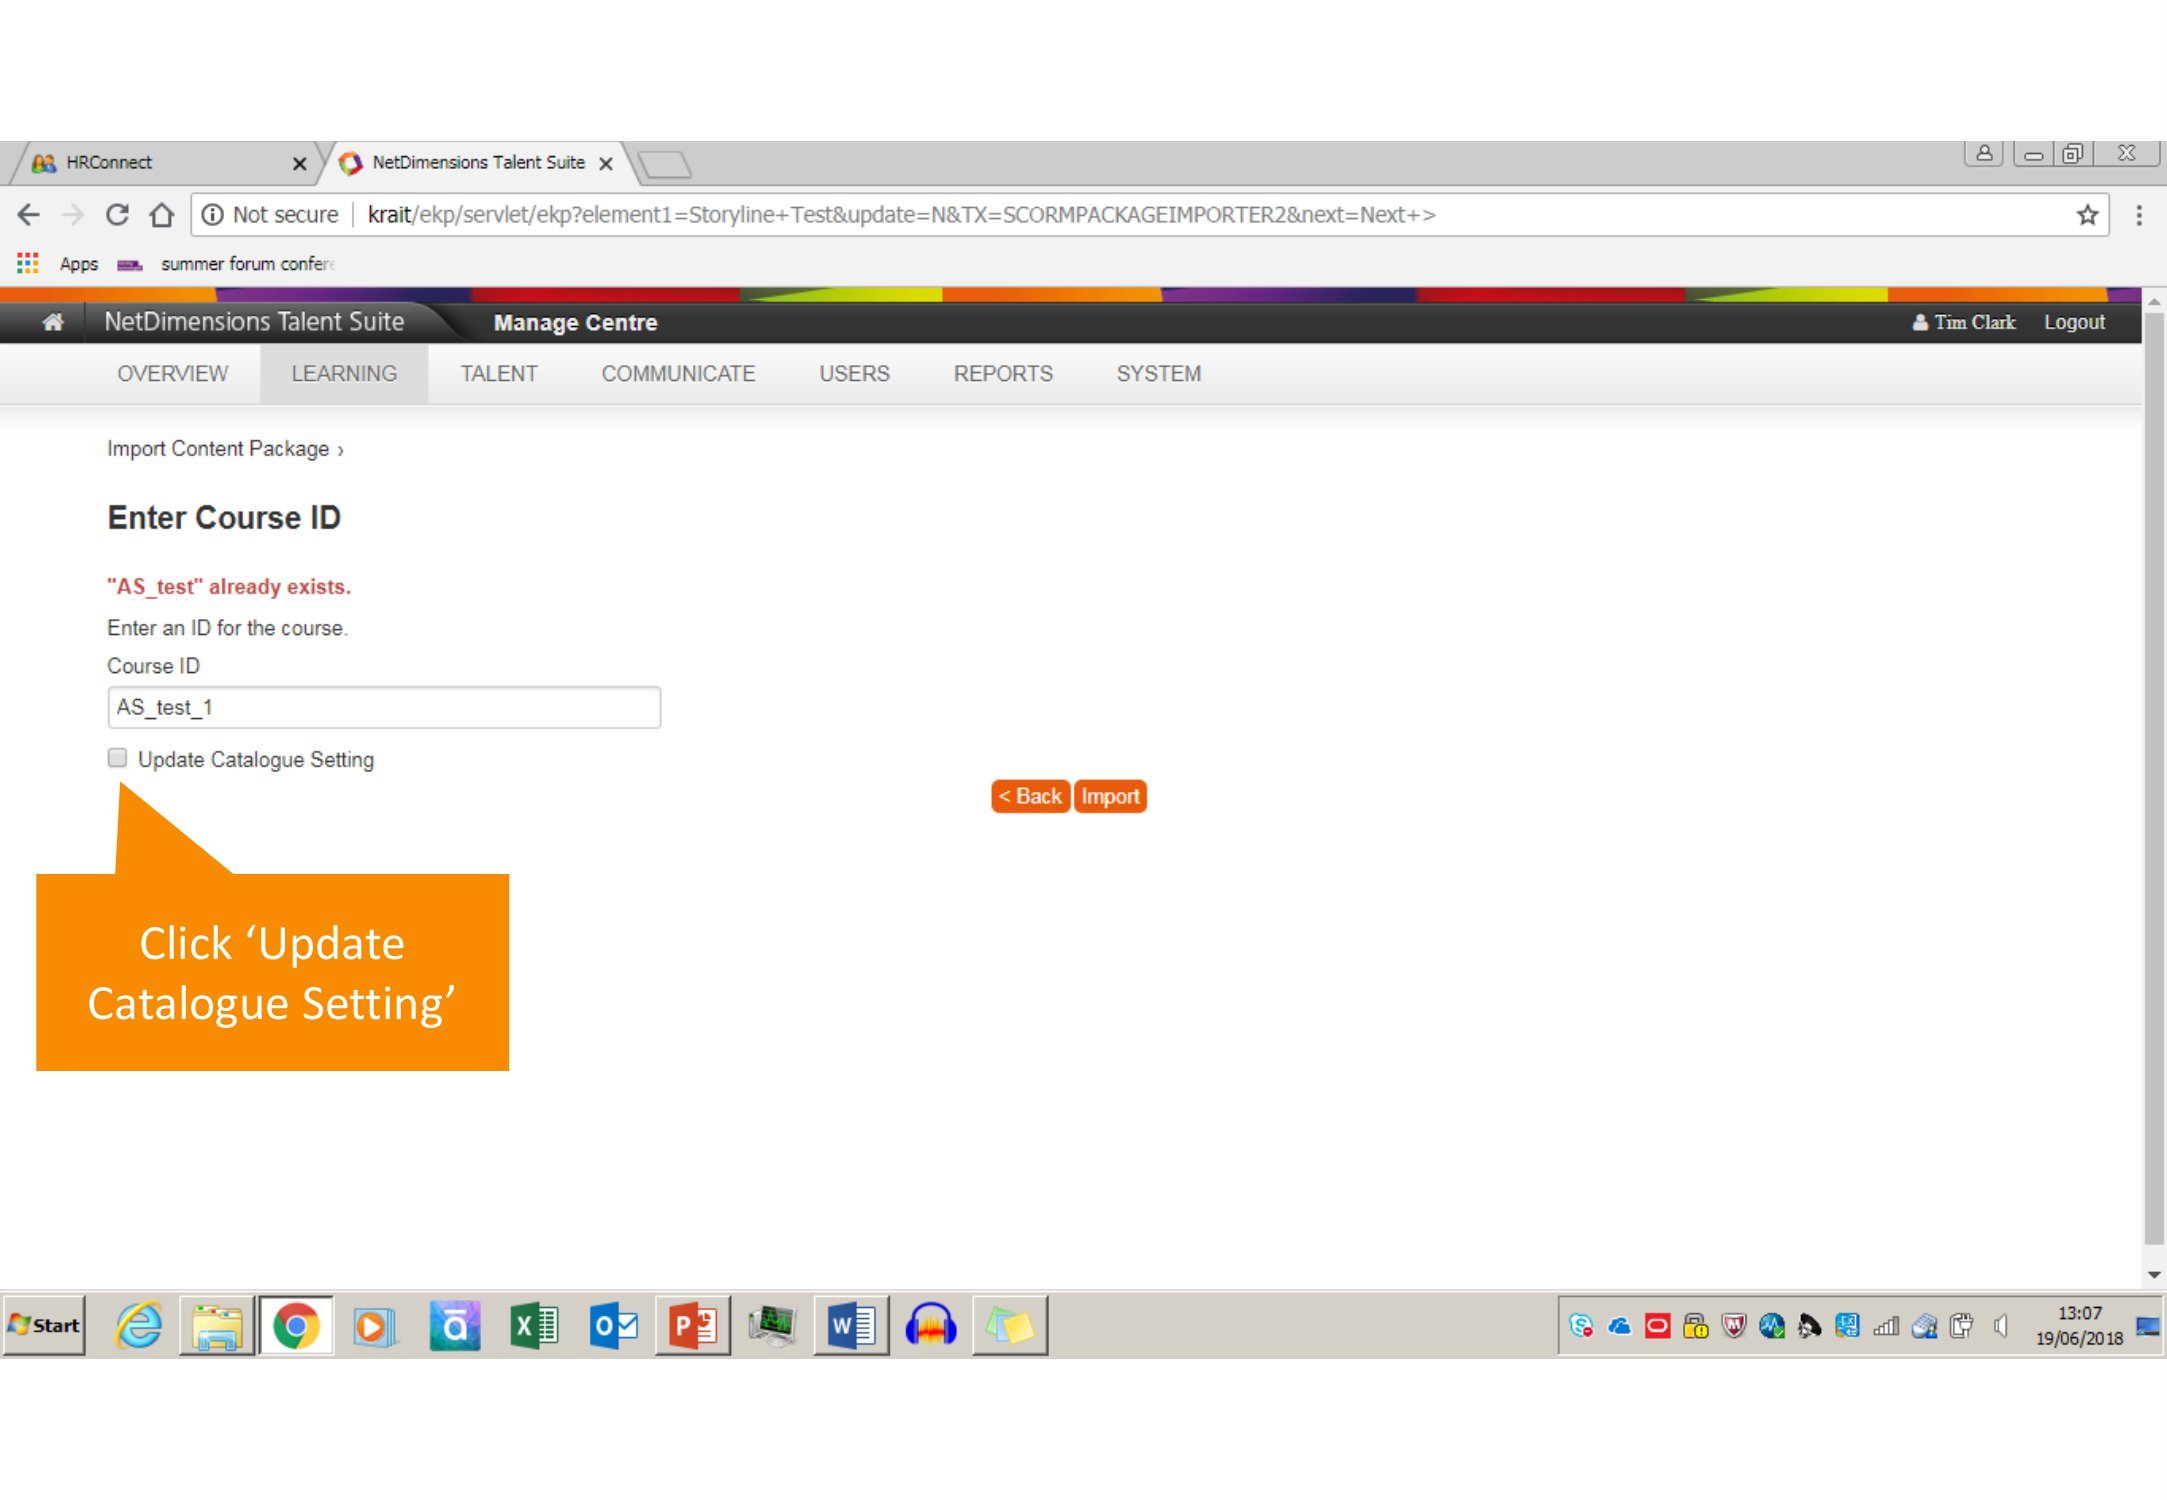Click the Apps grid icon in bookmarks bar

click(x=28, y=264)
